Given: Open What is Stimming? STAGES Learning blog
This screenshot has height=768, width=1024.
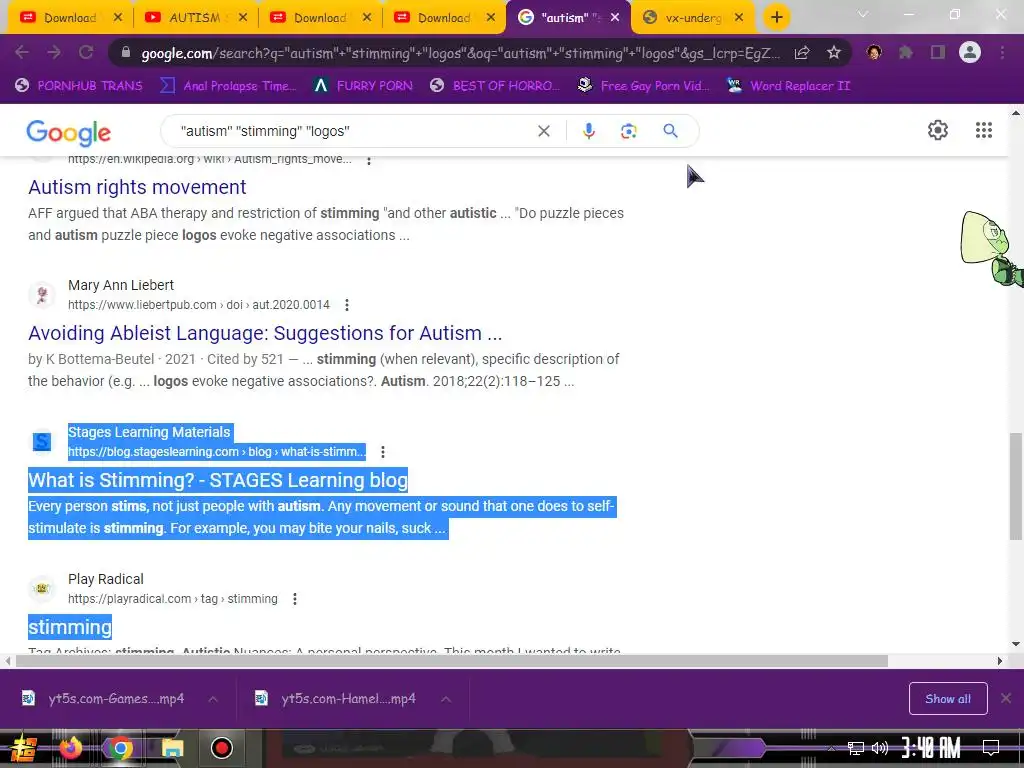Looking at the screenshot, I should (x=218, y=480).
